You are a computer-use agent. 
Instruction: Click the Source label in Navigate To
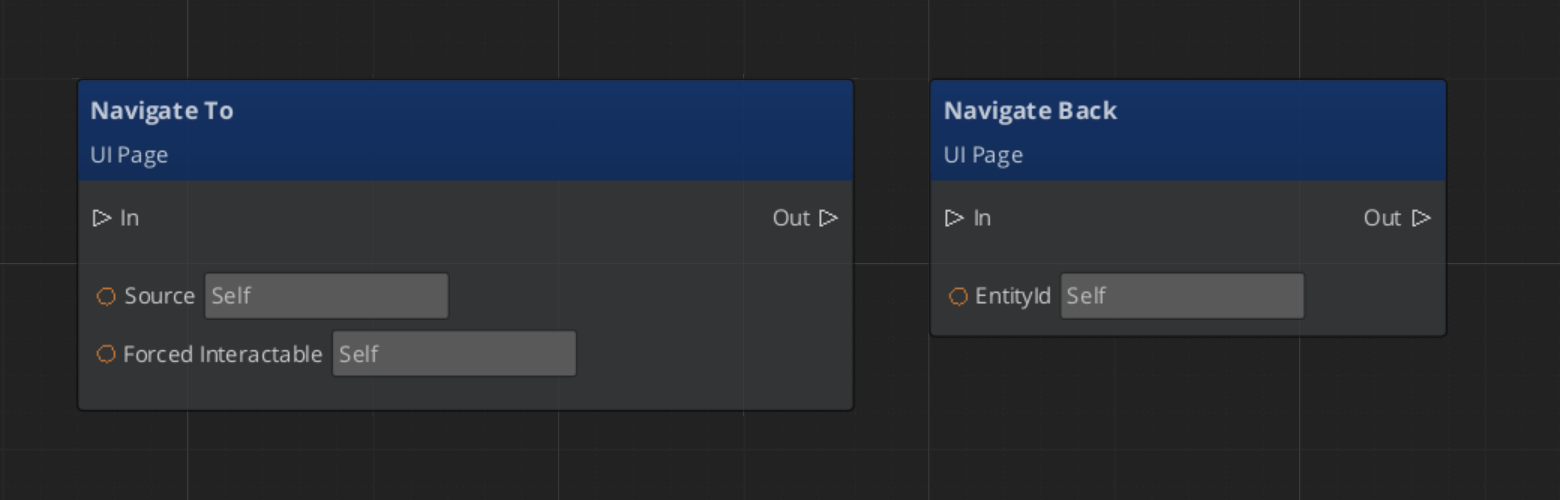click(x=159, y=296)
